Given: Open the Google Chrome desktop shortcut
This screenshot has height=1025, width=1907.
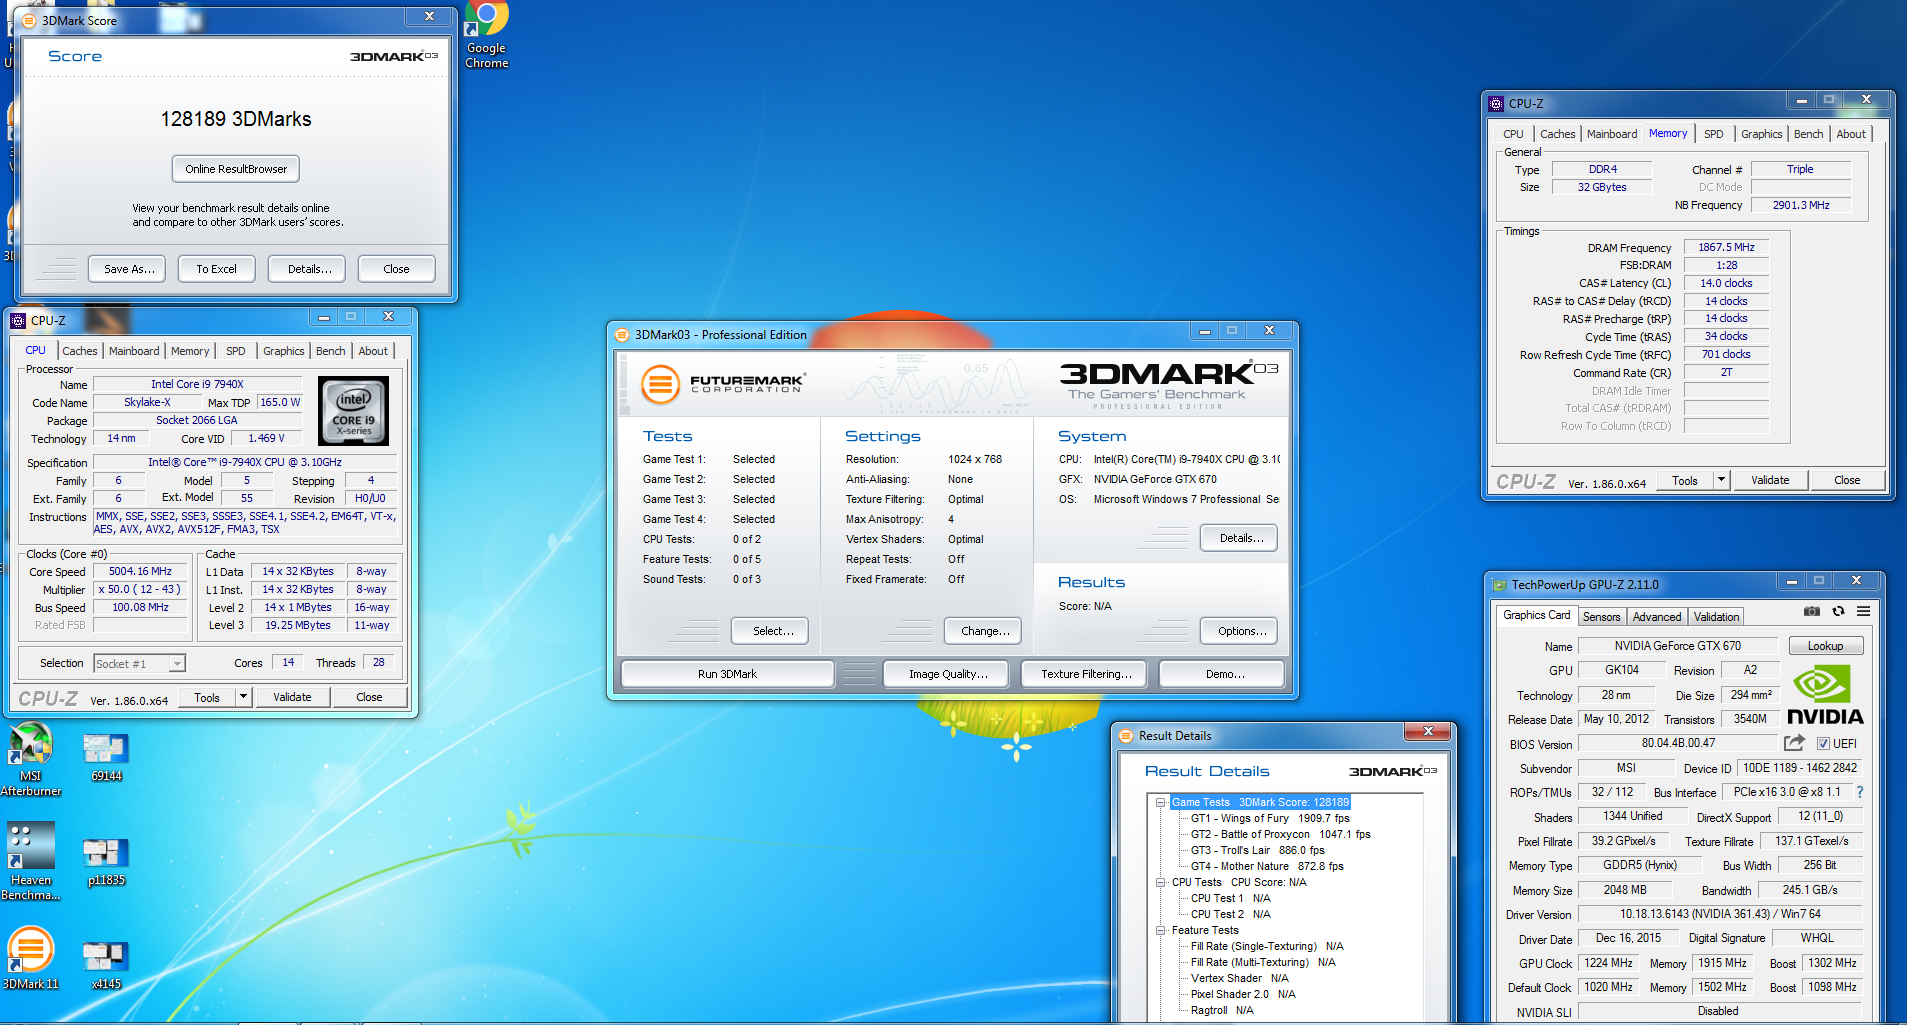Looking at the screenshot, I should (x=487, y=35).
